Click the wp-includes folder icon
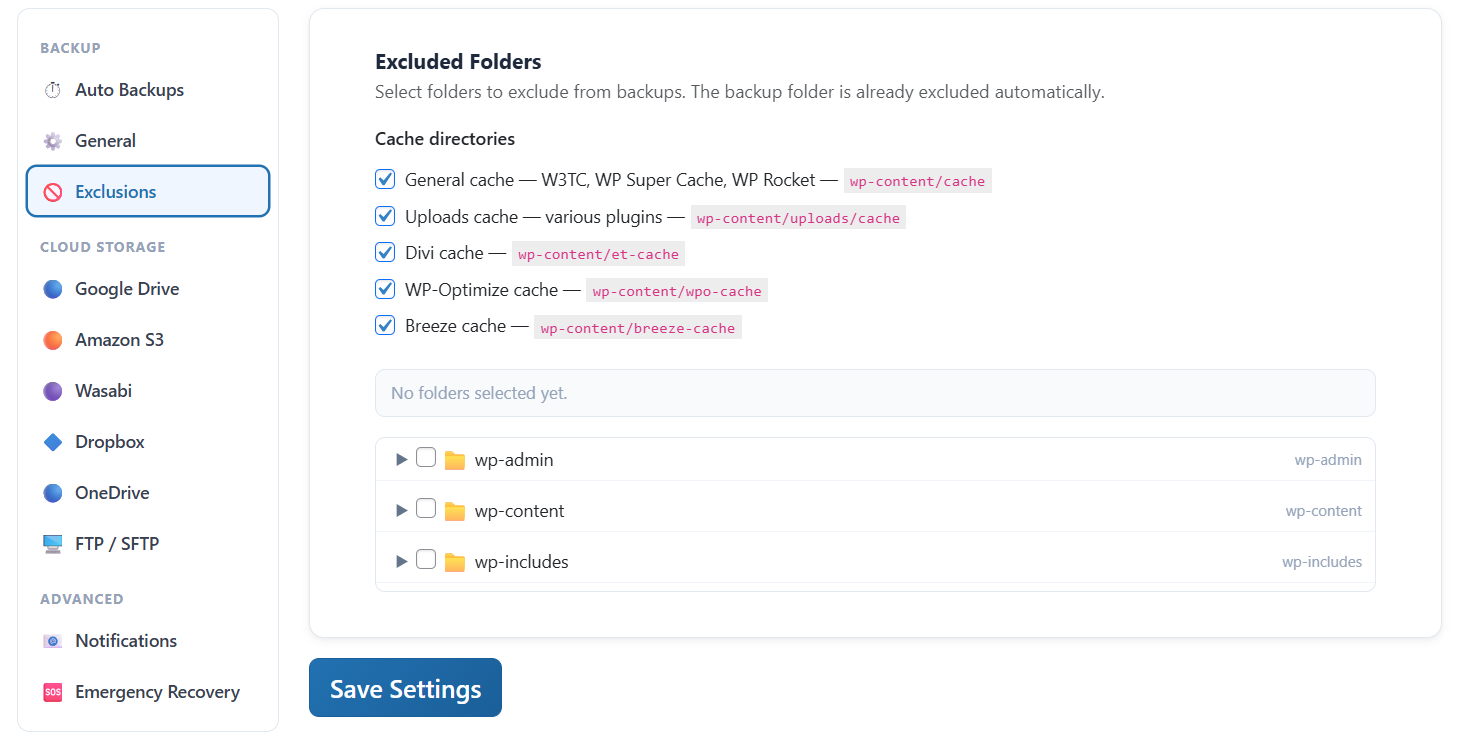 pyautogui.click(x=455, y=562)
